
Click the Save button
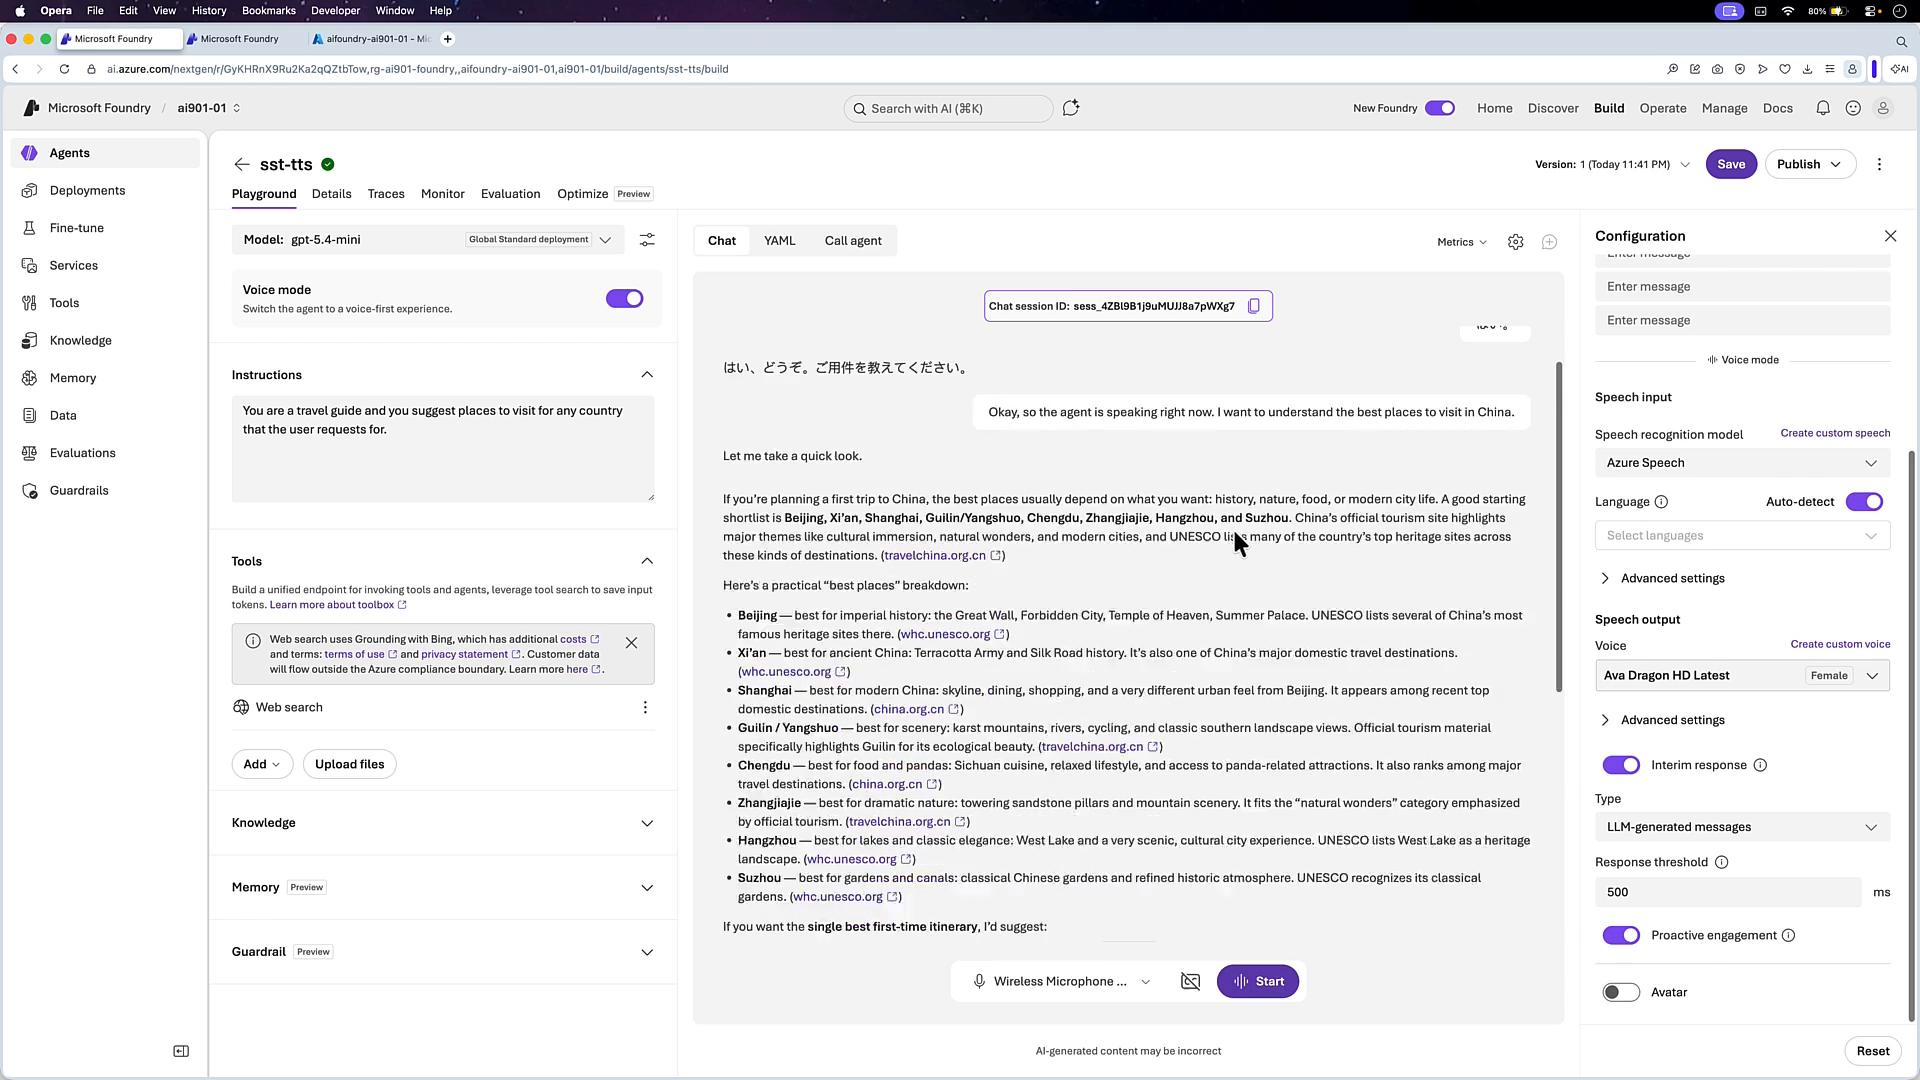pyautogui.click(x=1731, y=164)
